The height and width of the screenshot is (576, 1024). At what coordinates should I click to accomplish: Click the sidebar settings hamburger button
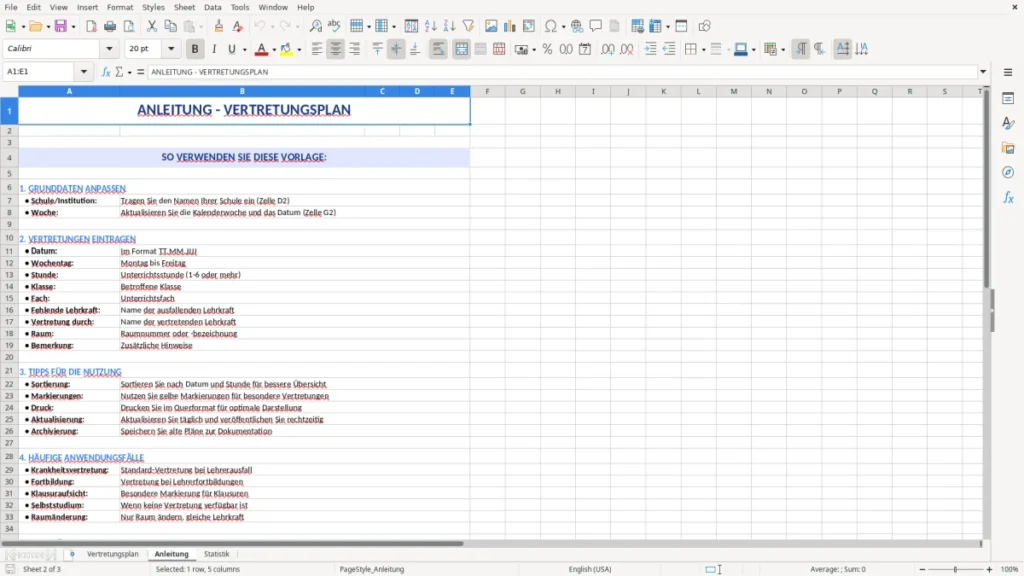click(1008, 72)
